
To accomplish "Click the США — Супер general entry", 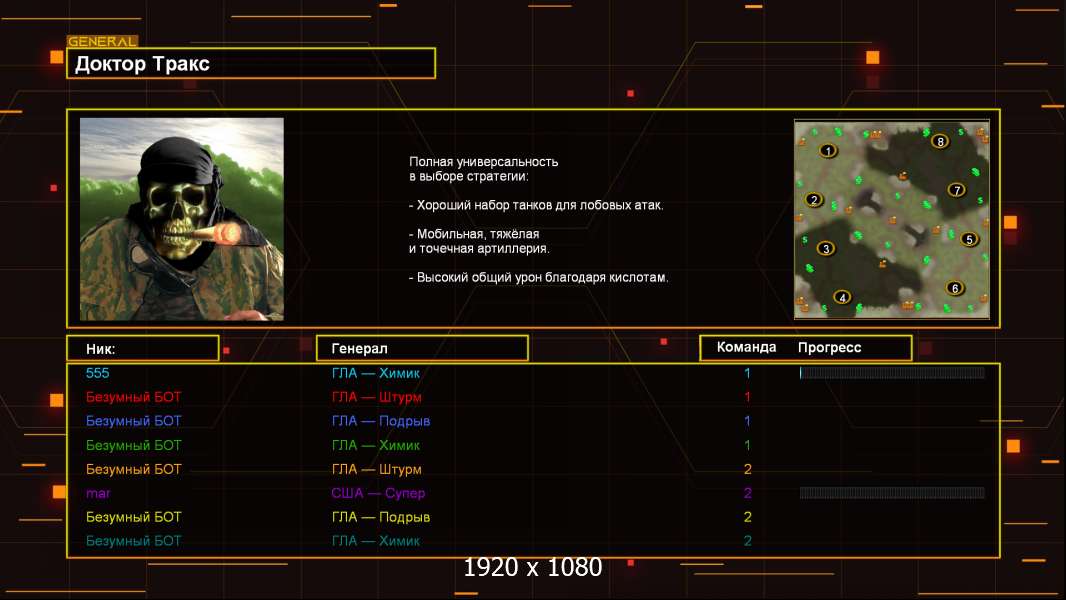I will pos(378,493).
